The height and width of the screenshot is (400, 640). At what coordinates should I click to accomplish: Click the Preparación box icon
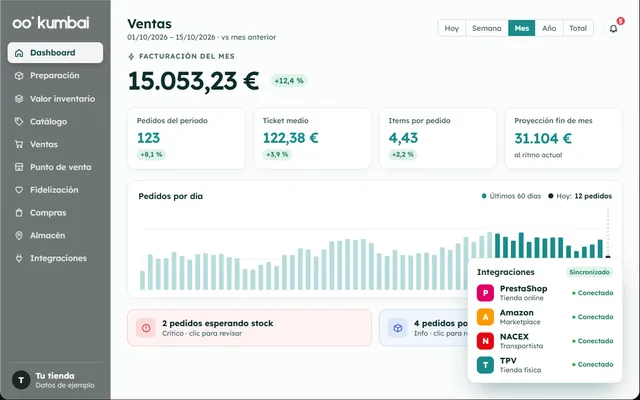19,76
